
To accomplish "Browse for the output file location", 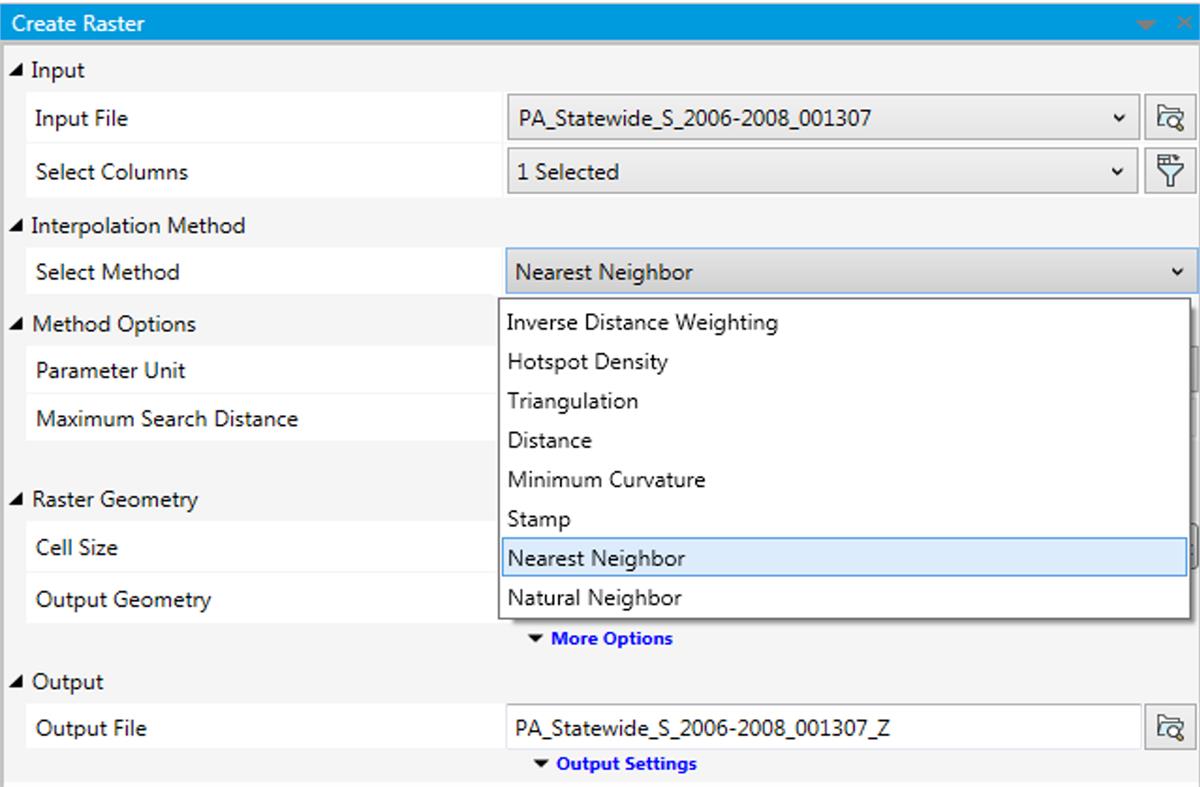I will tap(1169, 728).
